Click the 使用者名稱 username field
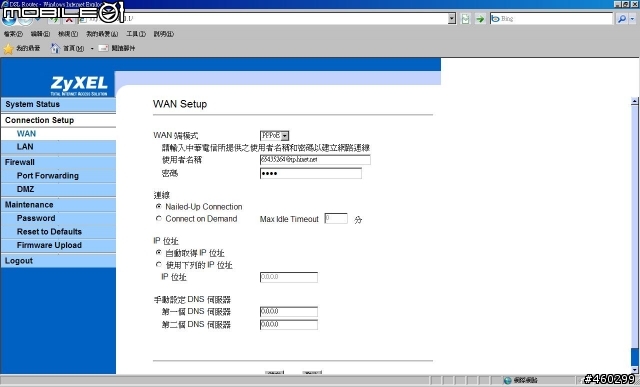640x387 pixels. (315, 160)
